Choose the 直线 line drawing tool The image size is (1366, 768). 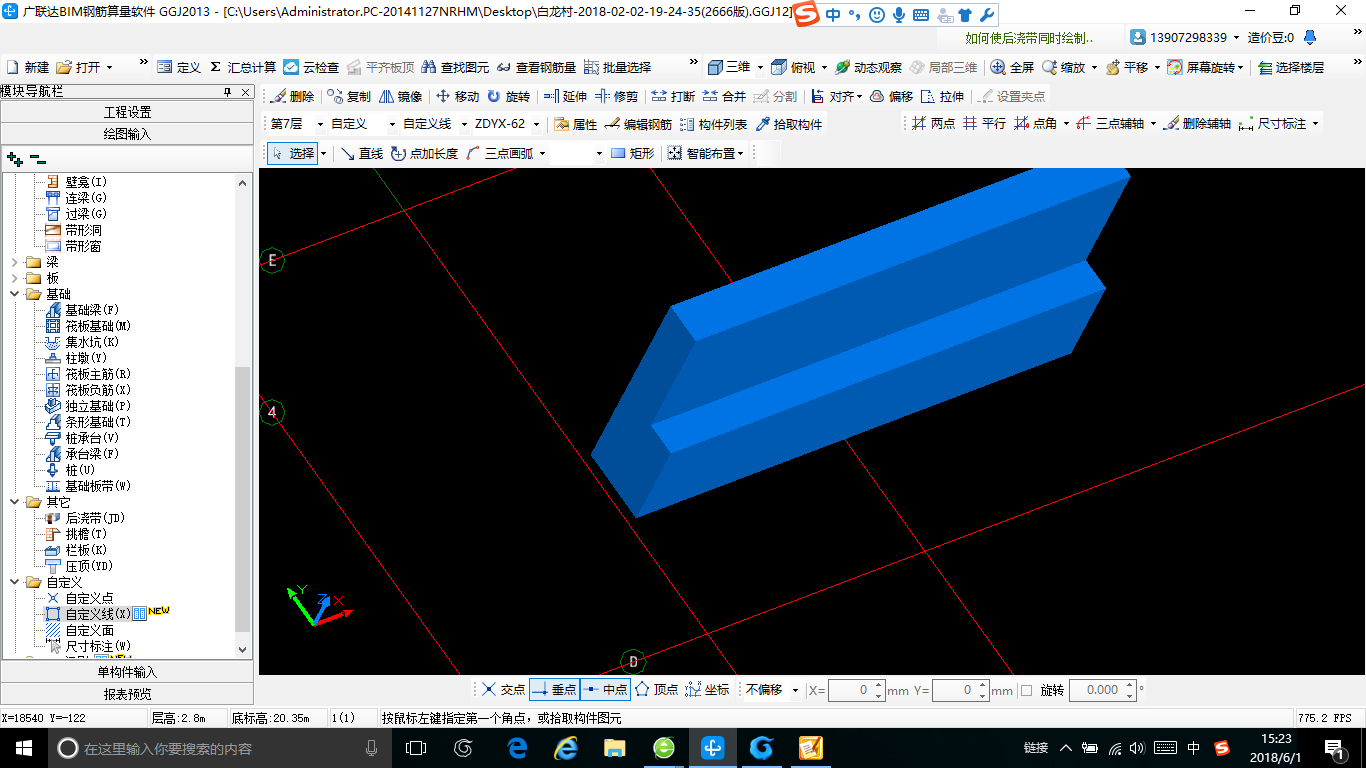[x=361, y=153]
